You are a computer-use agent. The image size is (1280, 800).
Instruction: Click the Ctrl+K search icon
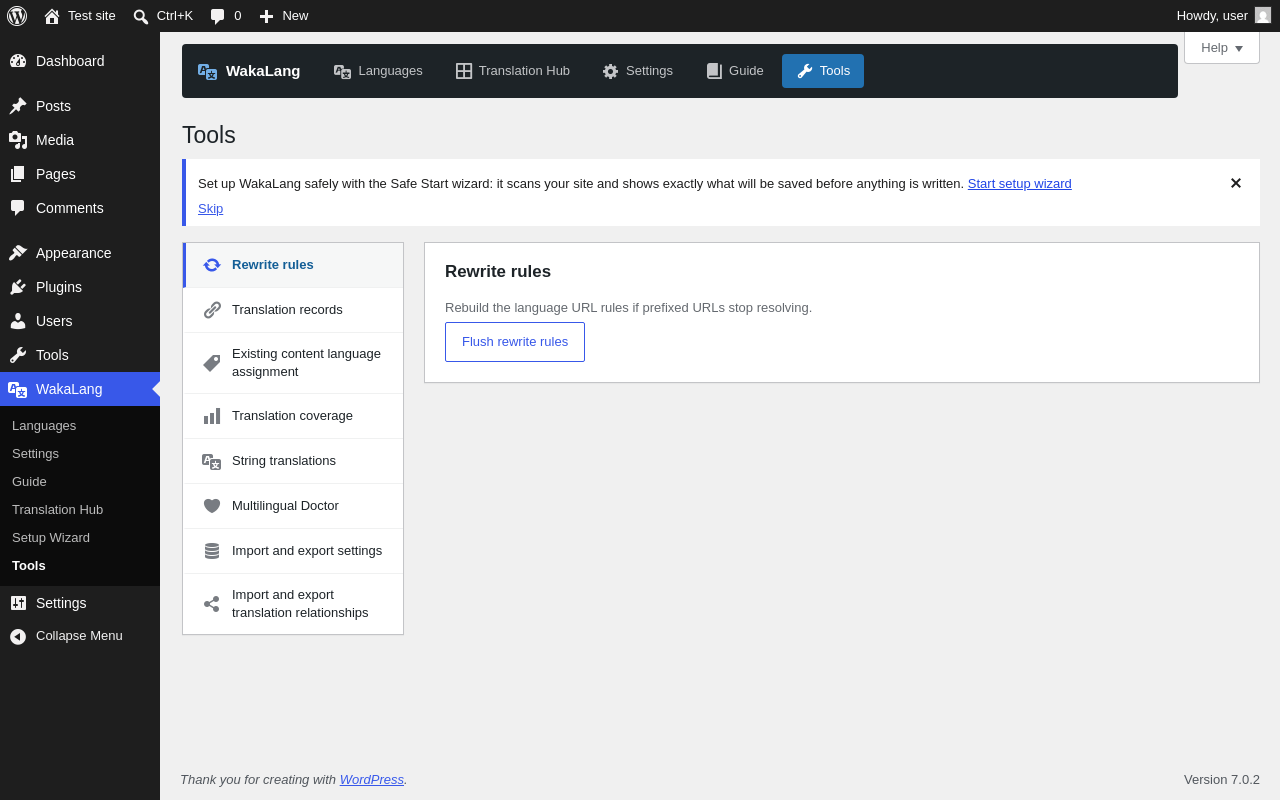tap(141, 16)
